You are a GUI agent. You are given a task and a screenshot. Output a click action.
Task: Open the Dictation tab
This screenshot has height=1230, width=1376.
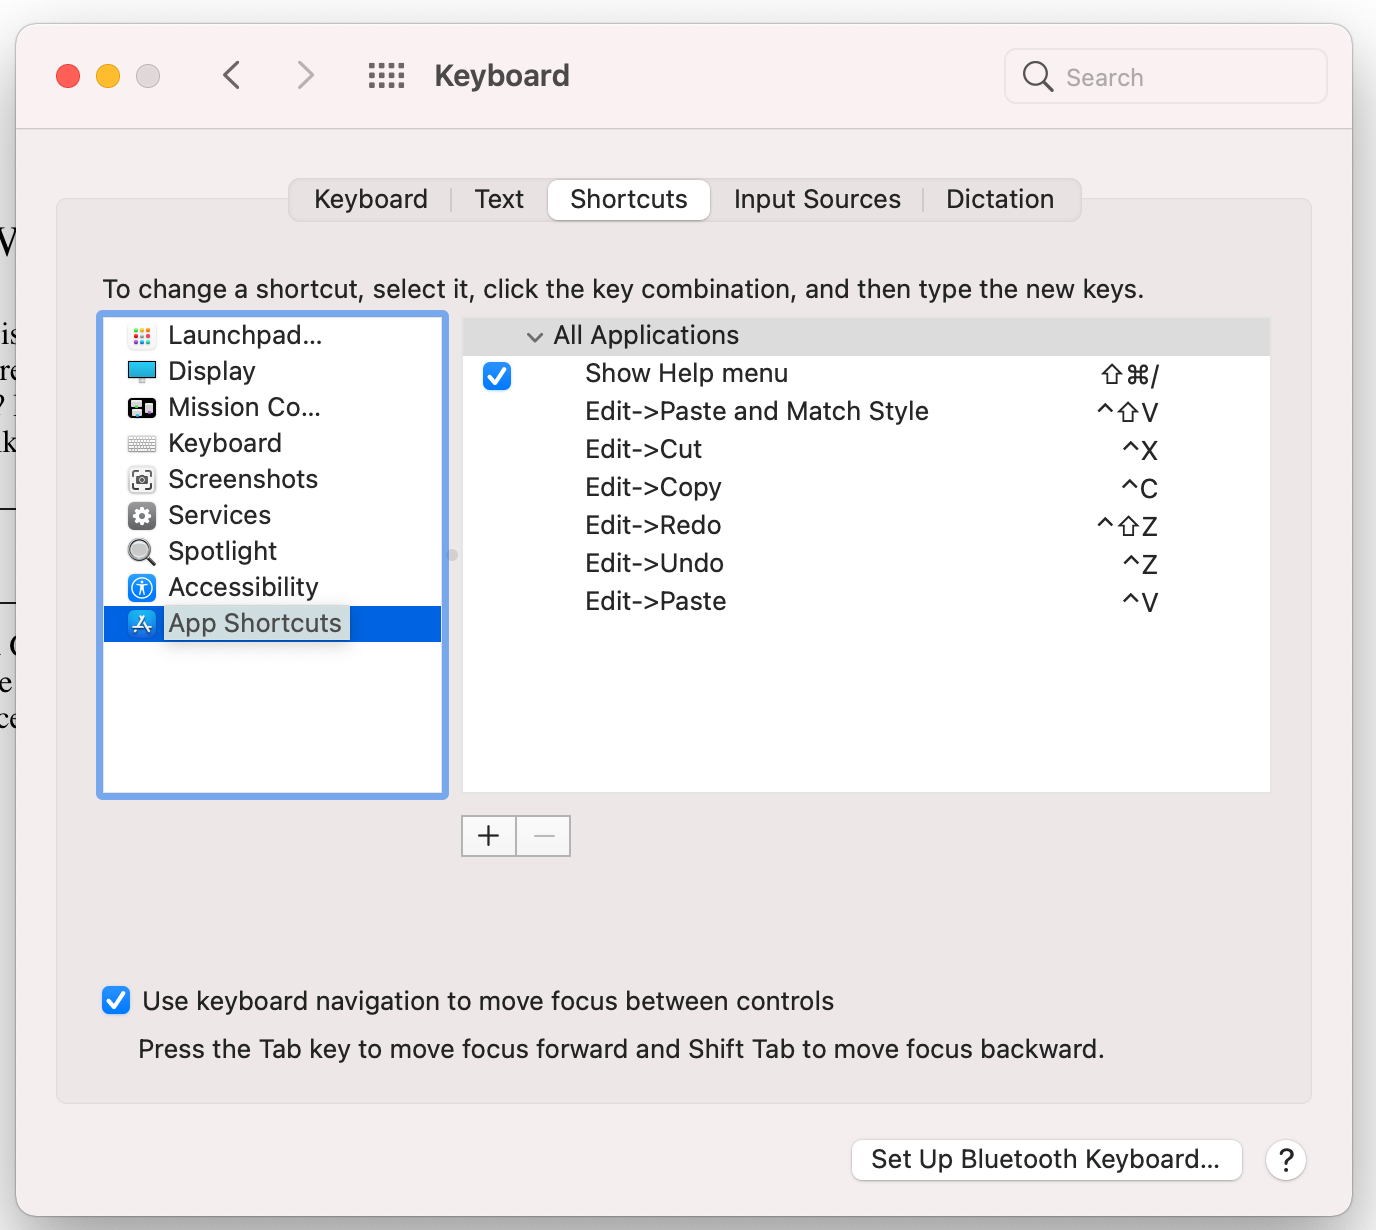click(999, 200)
